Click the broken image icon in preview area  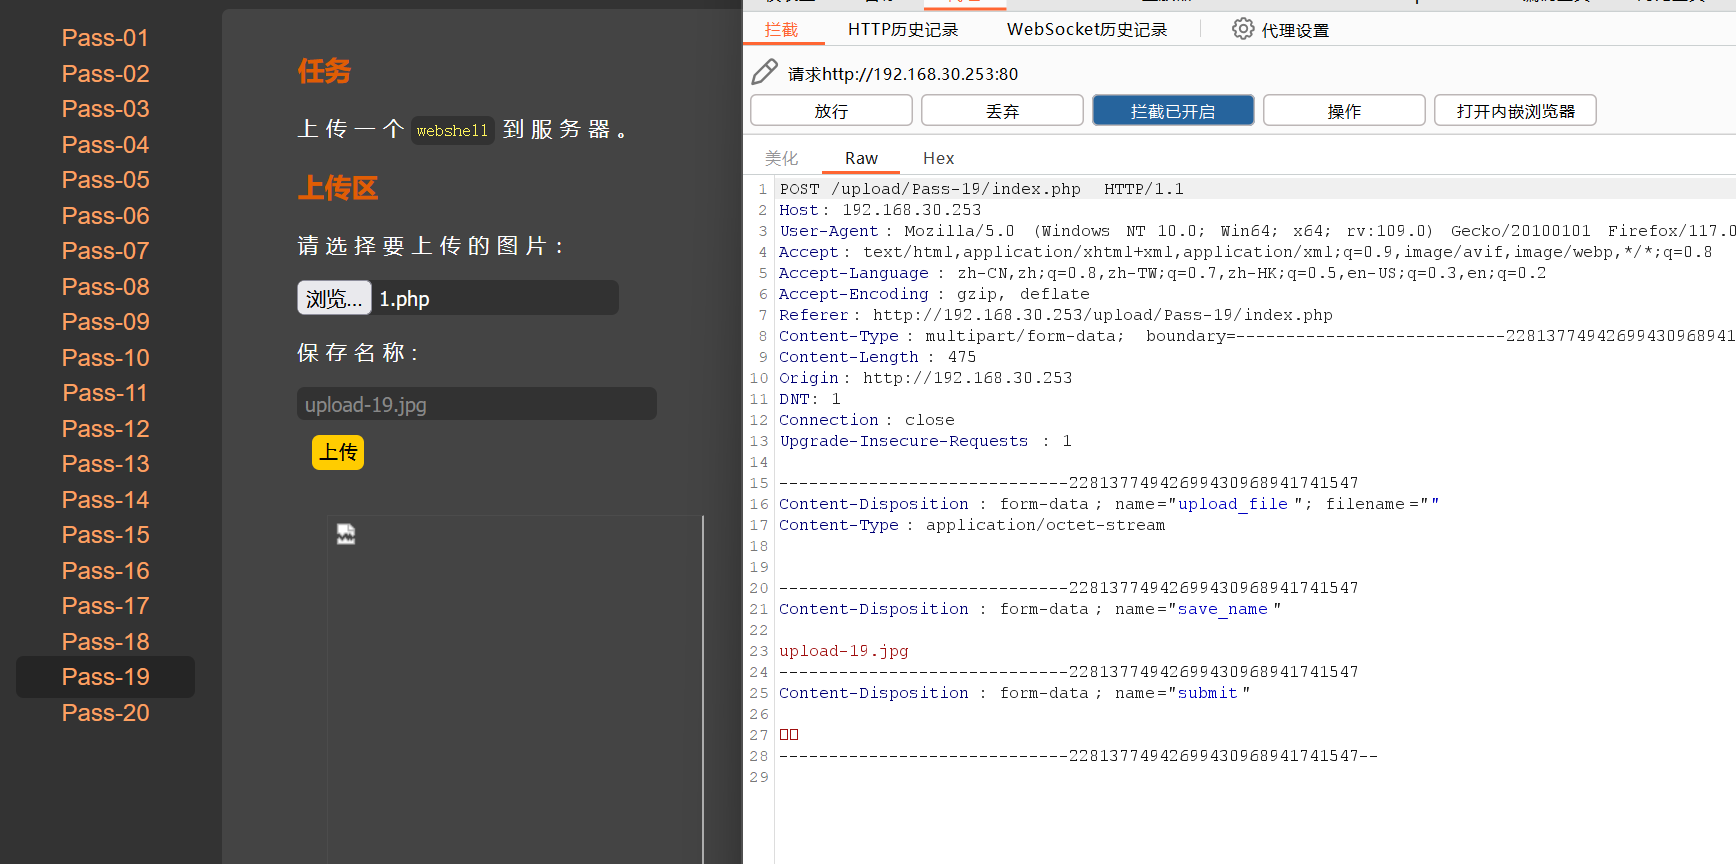[x=346, y=534]
